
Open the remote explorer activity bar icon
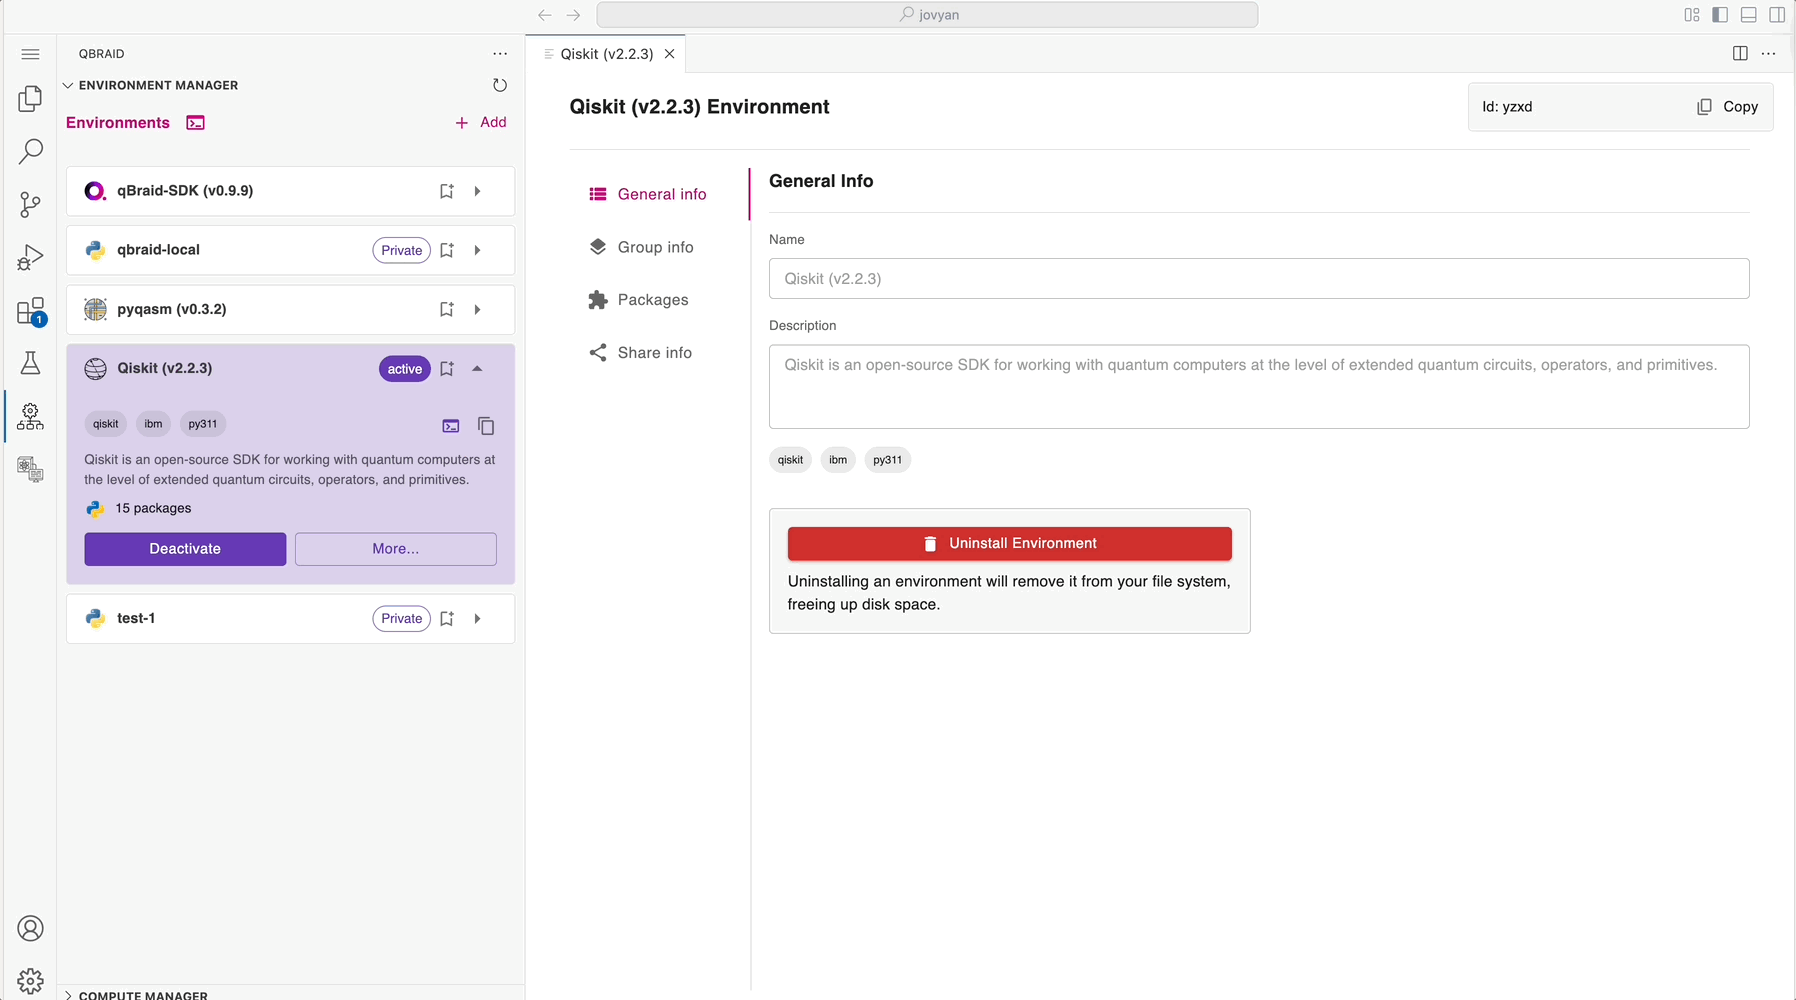click(x=31, y=469)
